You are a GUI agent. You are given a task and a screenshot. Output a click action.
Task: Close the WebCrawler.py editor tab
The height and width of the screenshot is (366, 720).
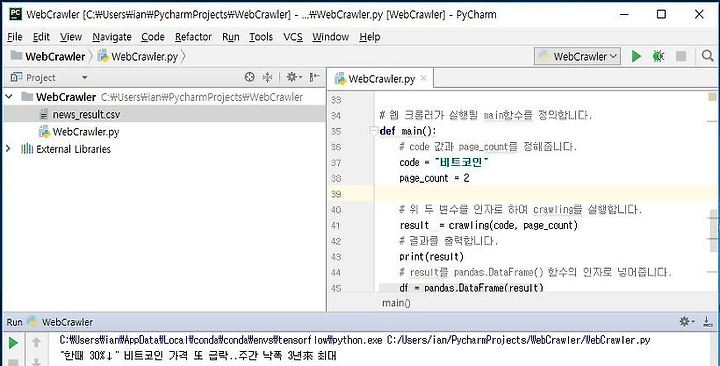click(423, 79)
